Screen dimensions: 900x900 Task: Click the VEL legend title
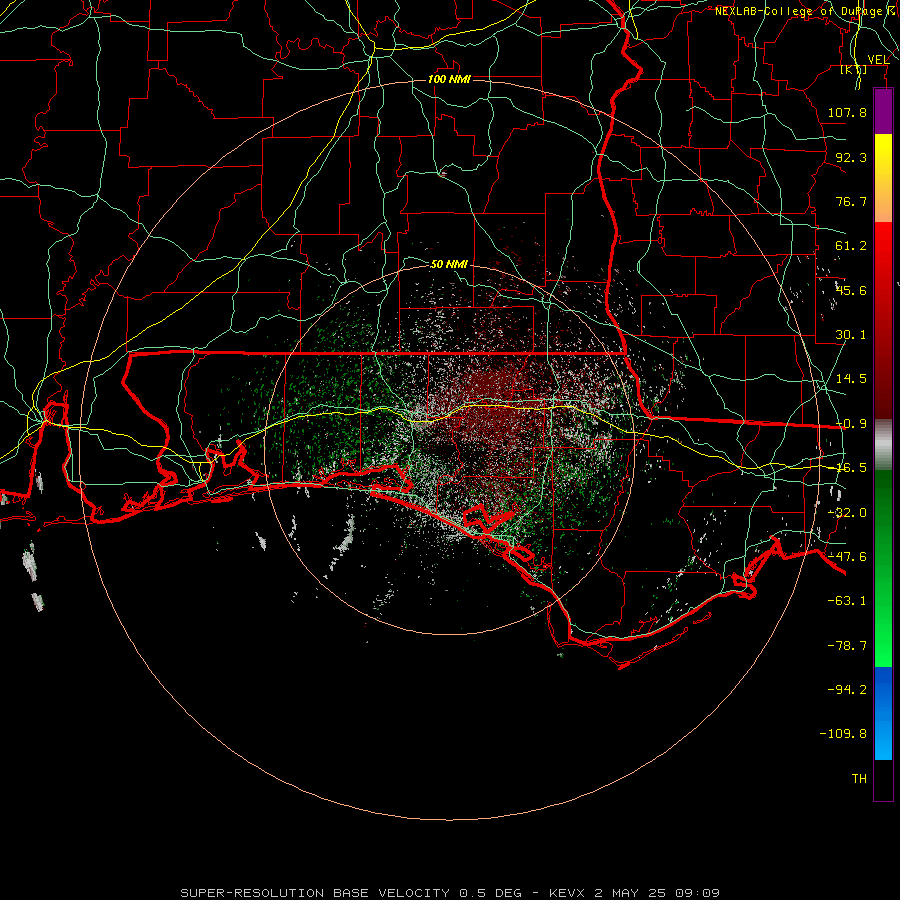coord(878,59)
